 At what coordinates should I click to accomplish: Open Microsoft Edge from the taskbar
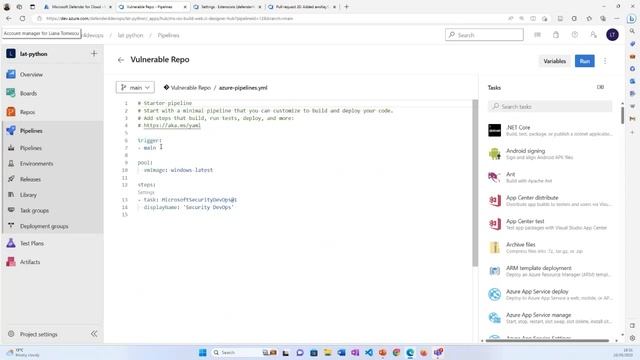pyautogui.click(x=410, y=353)
